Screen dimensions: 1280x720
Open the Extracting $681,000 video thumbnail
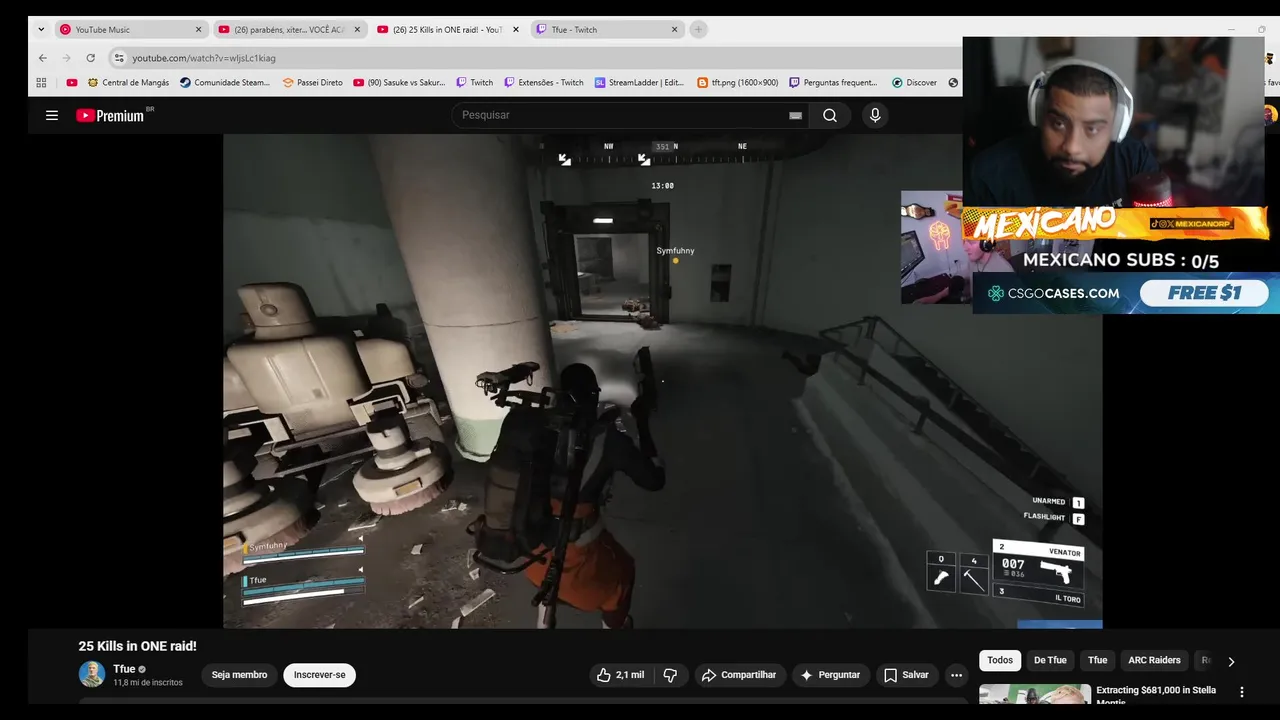(1035, 693)
